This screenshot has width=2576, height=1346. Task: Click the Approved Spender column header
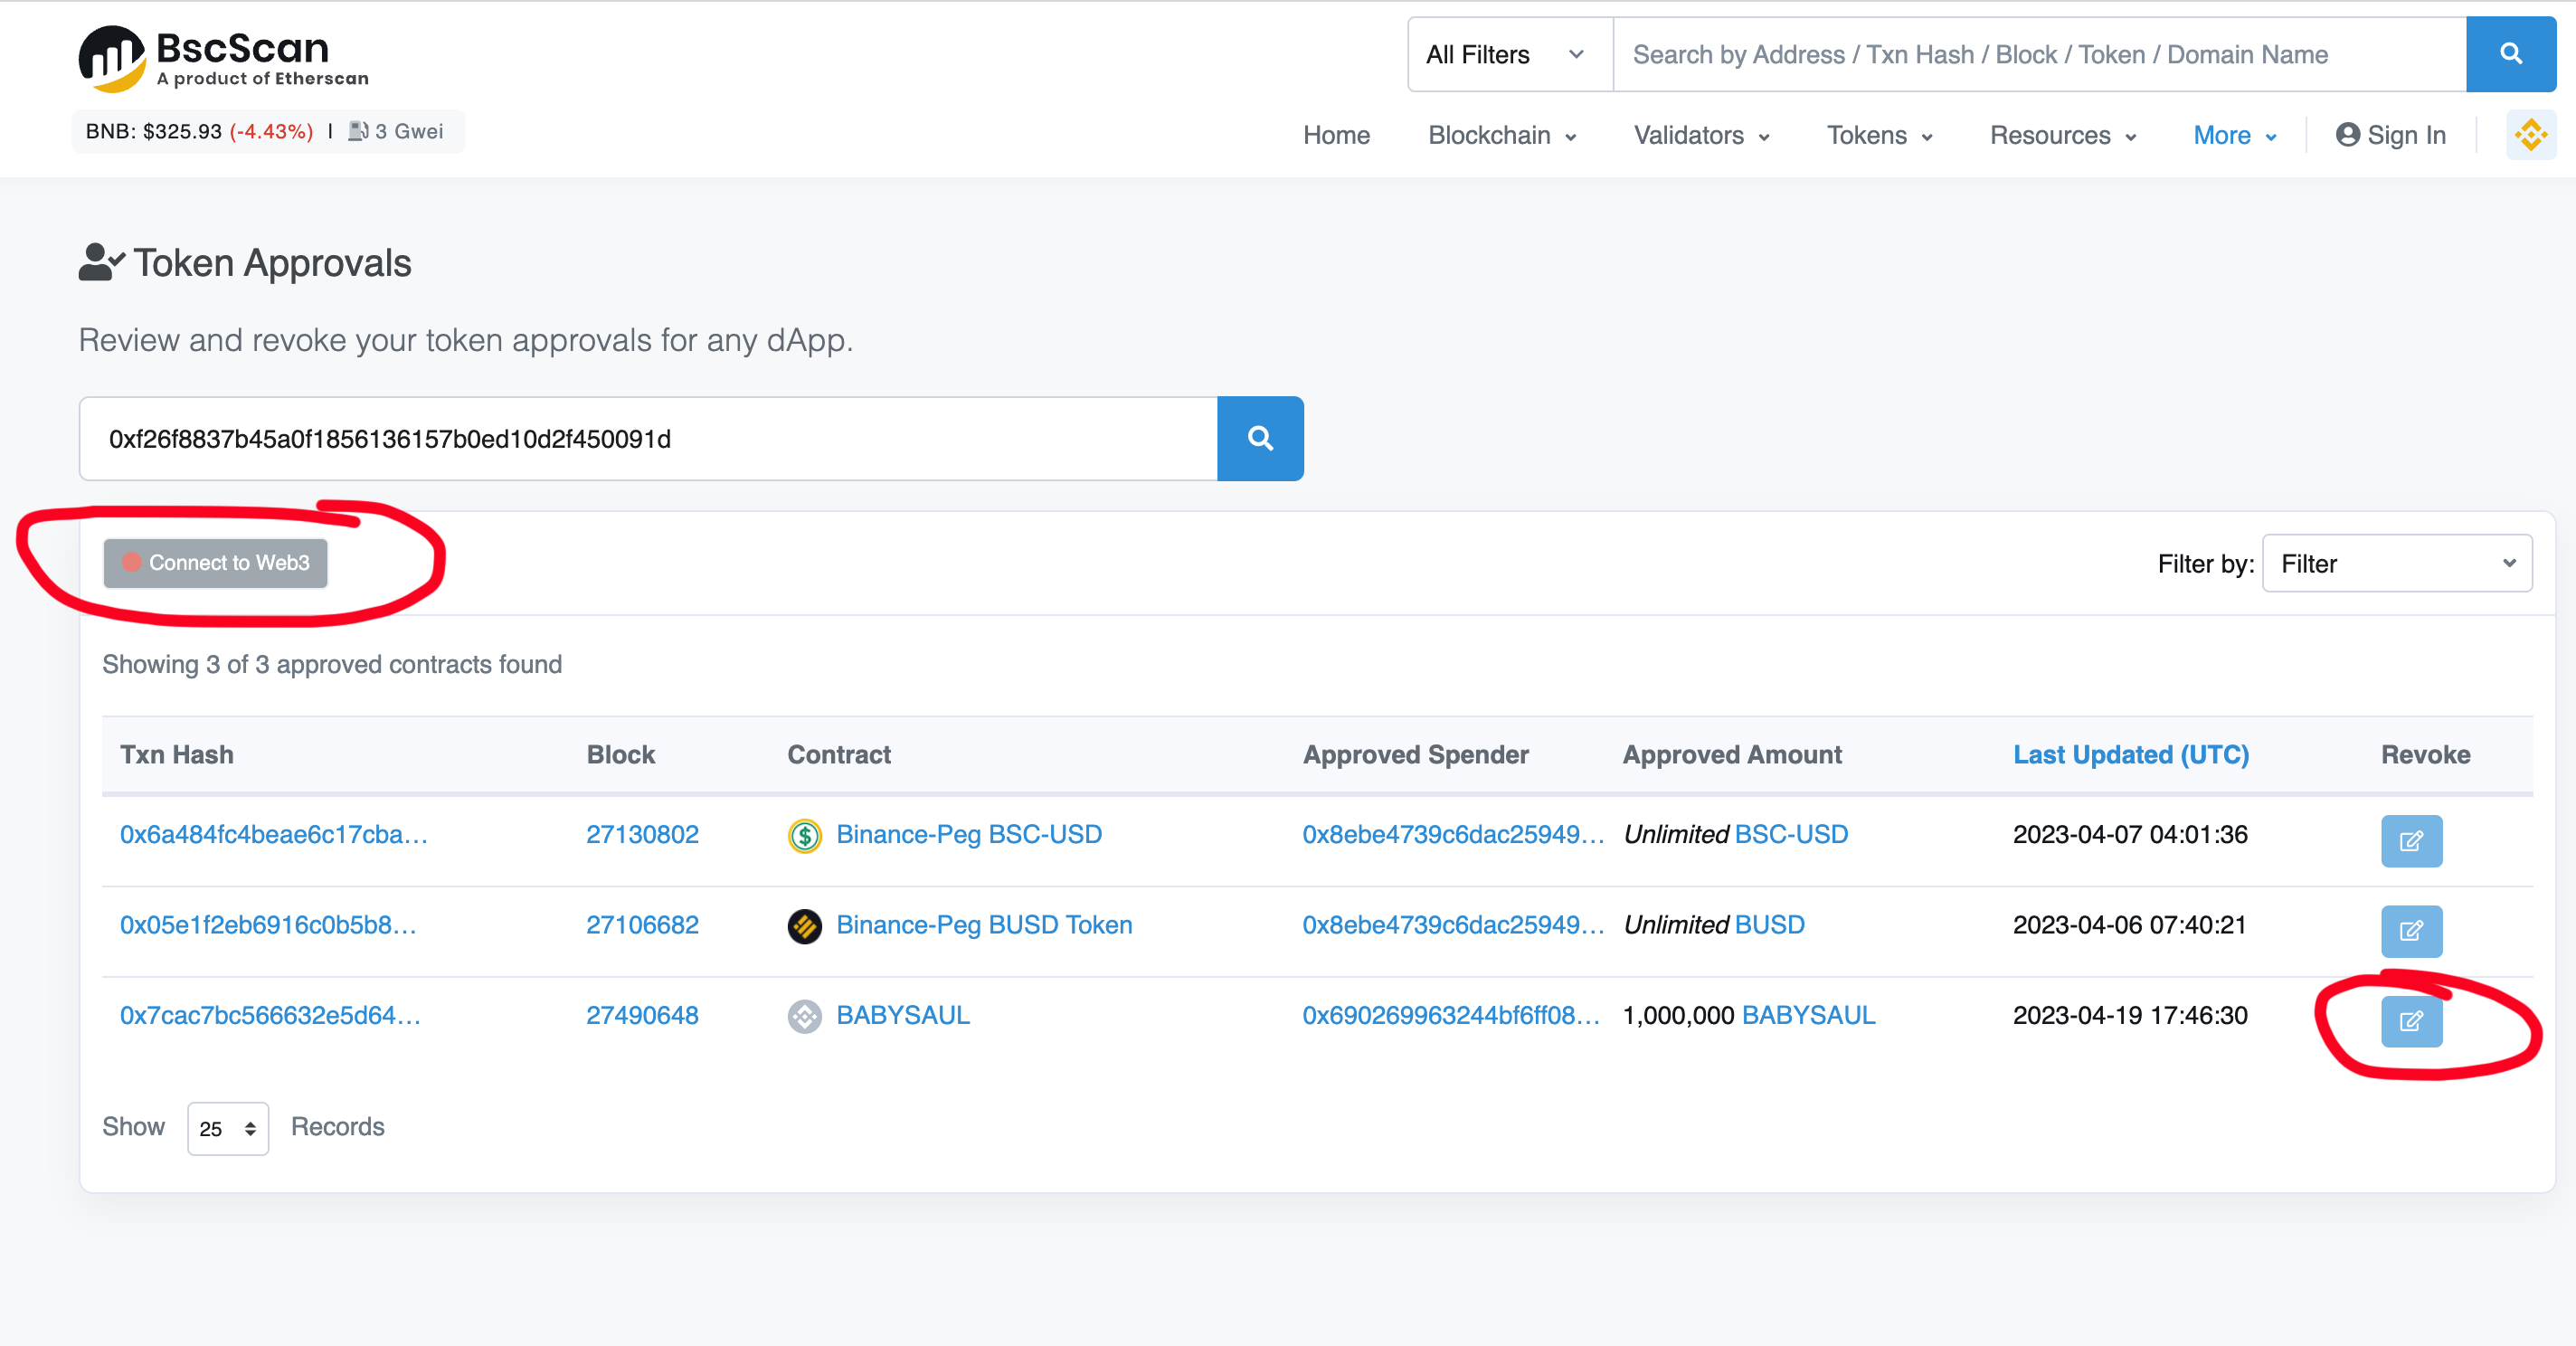coord(1415,754)
